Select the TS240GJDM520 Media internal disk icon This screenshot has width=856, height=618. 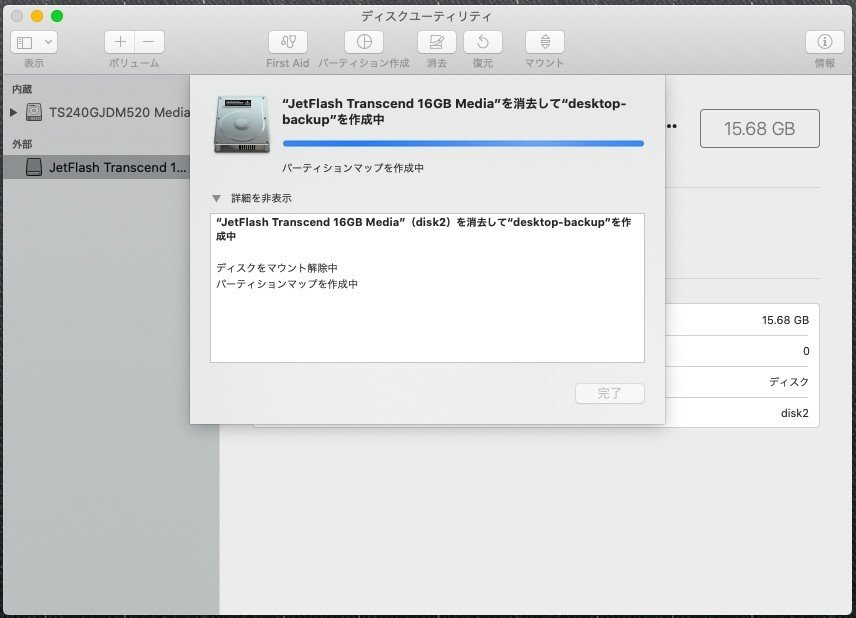tap(34, 112)
